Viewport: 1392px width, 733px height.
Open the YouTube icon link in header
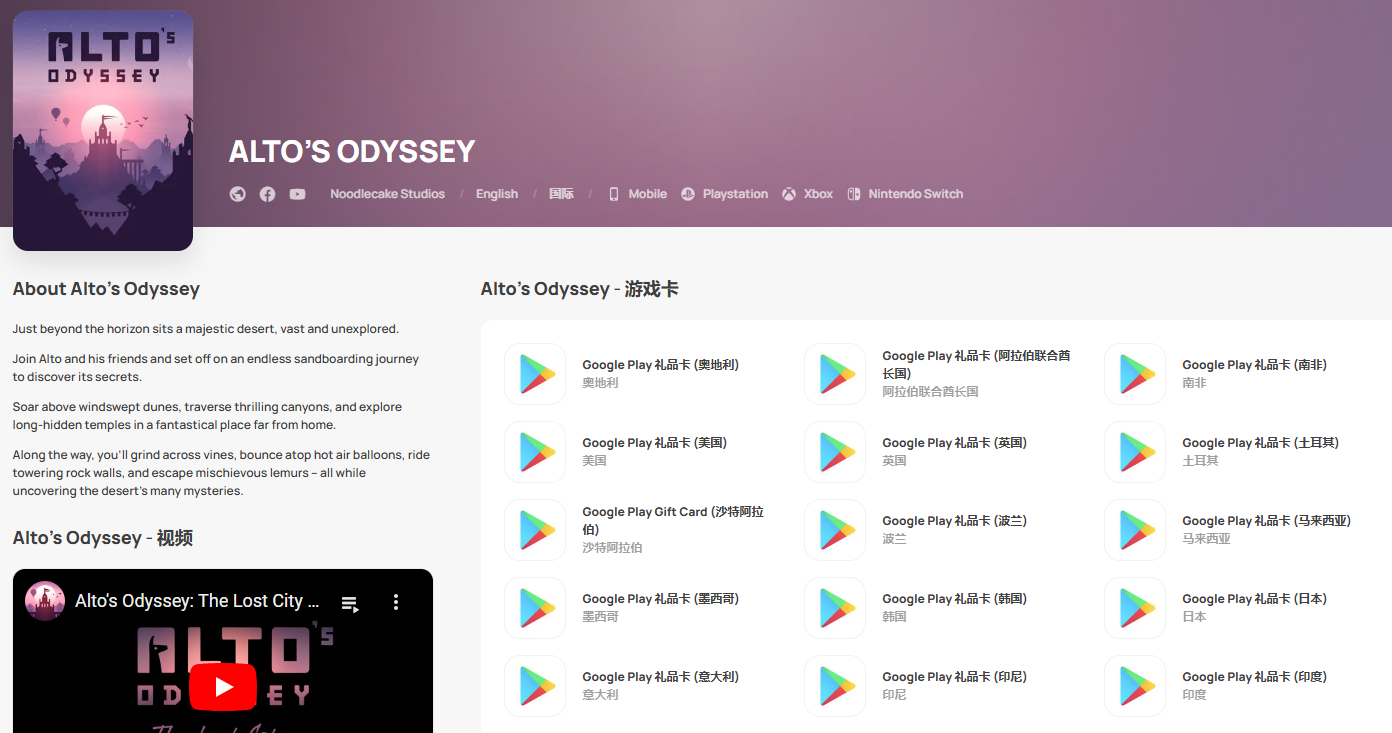click(x=297, y=194)
